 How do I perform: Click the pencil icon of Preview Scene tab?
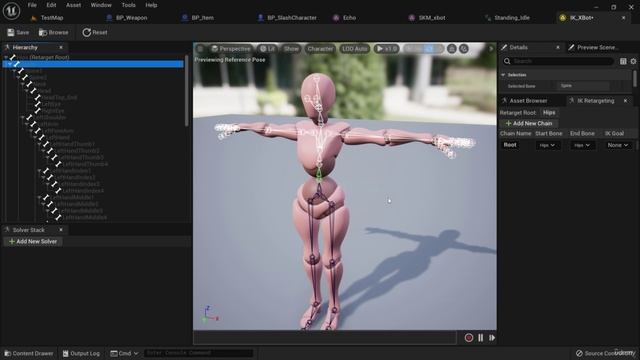pos(571,47)
